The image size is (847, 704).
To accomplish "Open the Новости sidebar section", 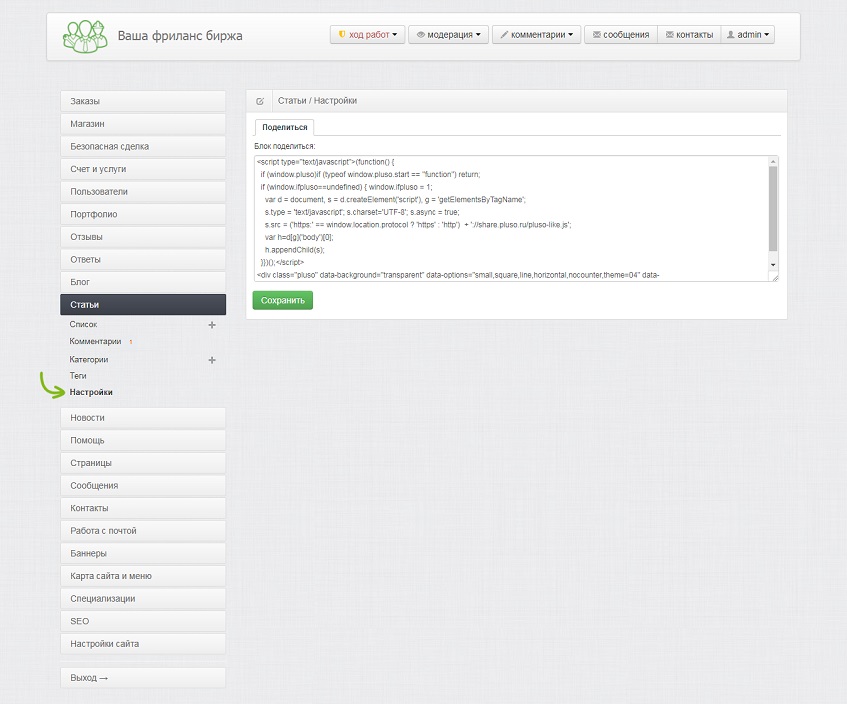I will click(x=143, y=418).
